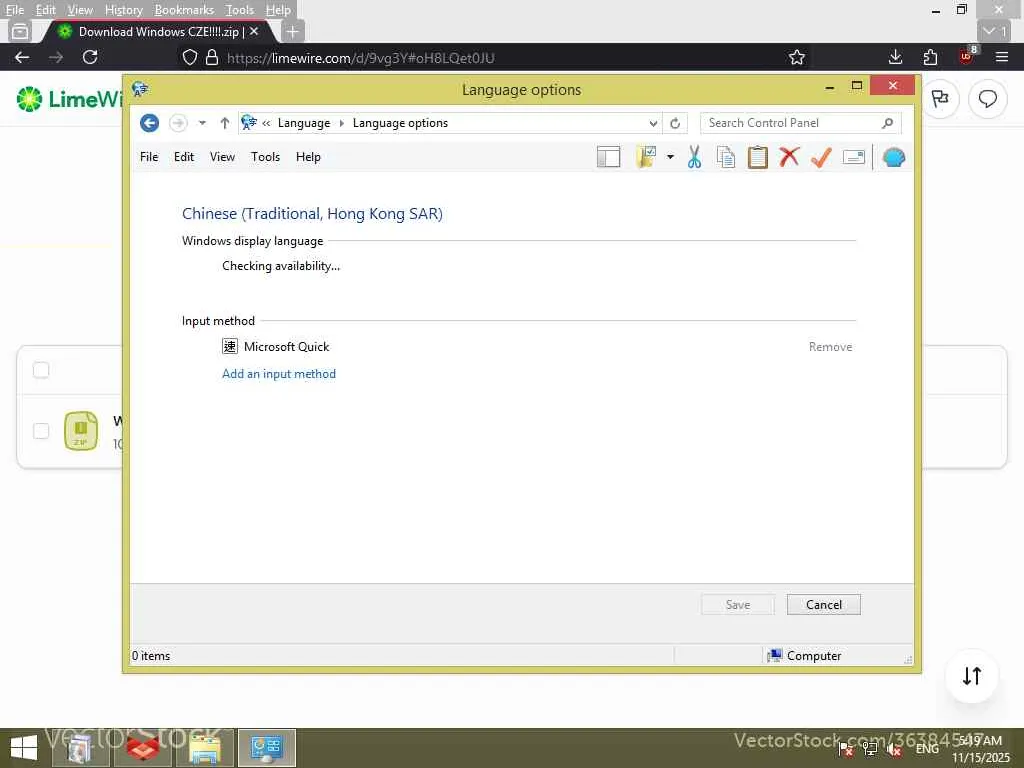Click the LimeWire sort arrows button
The image size is (1024, 768).
click(x=972, y=676)
